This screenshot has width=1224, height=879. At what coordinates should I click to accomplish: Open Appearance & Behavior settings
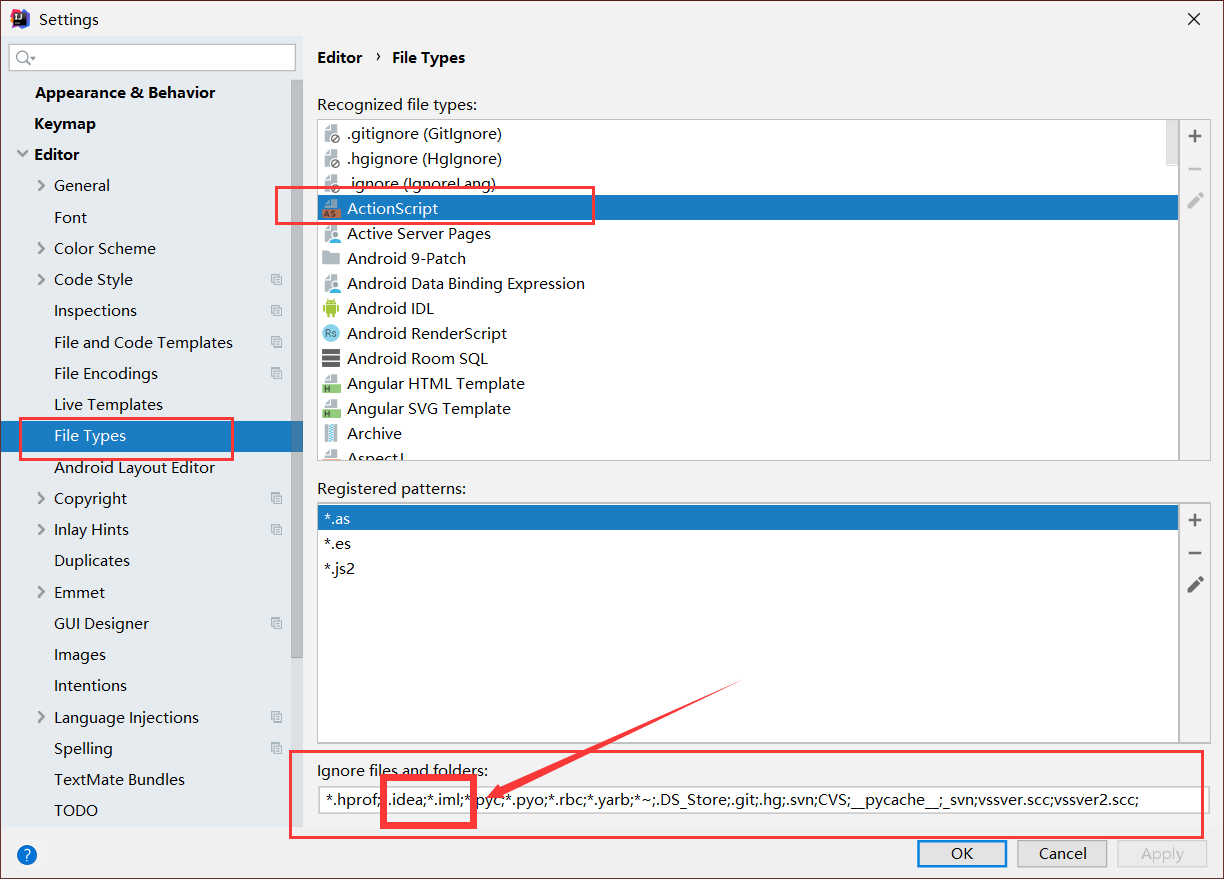(x=125, y=93)
